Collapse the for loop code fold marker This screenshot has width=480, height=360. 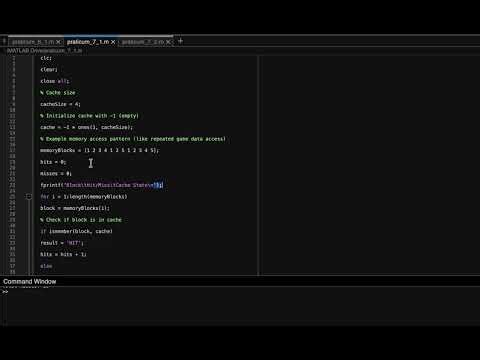[x=29, y=197]
